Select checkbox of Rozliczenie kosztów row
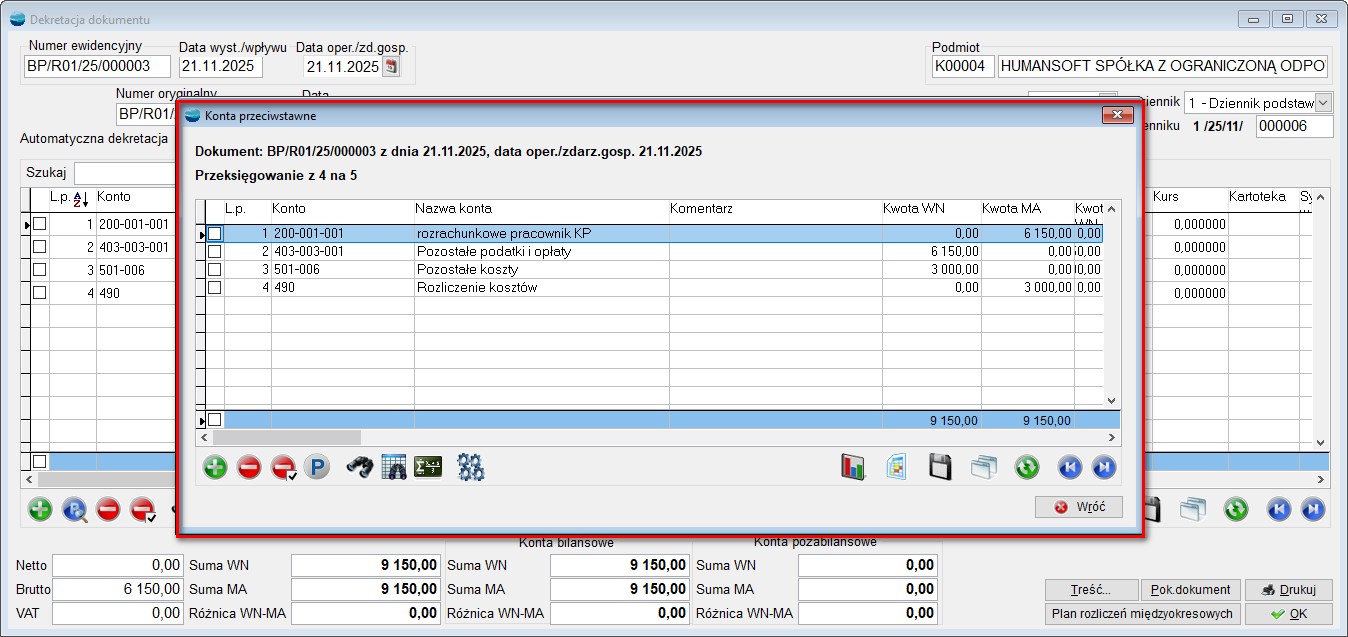 (215, 287)
